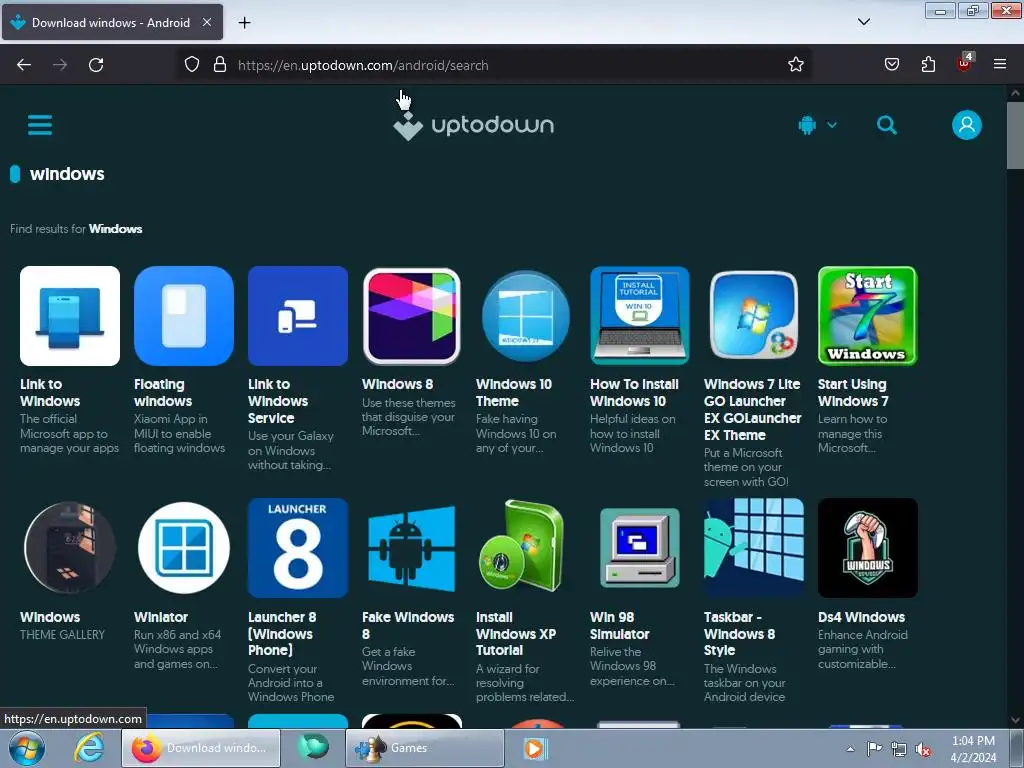Screen dimensions: 1024x768
Task: Click the 'Ds4 Windows' title link
Action: point(861,617)
